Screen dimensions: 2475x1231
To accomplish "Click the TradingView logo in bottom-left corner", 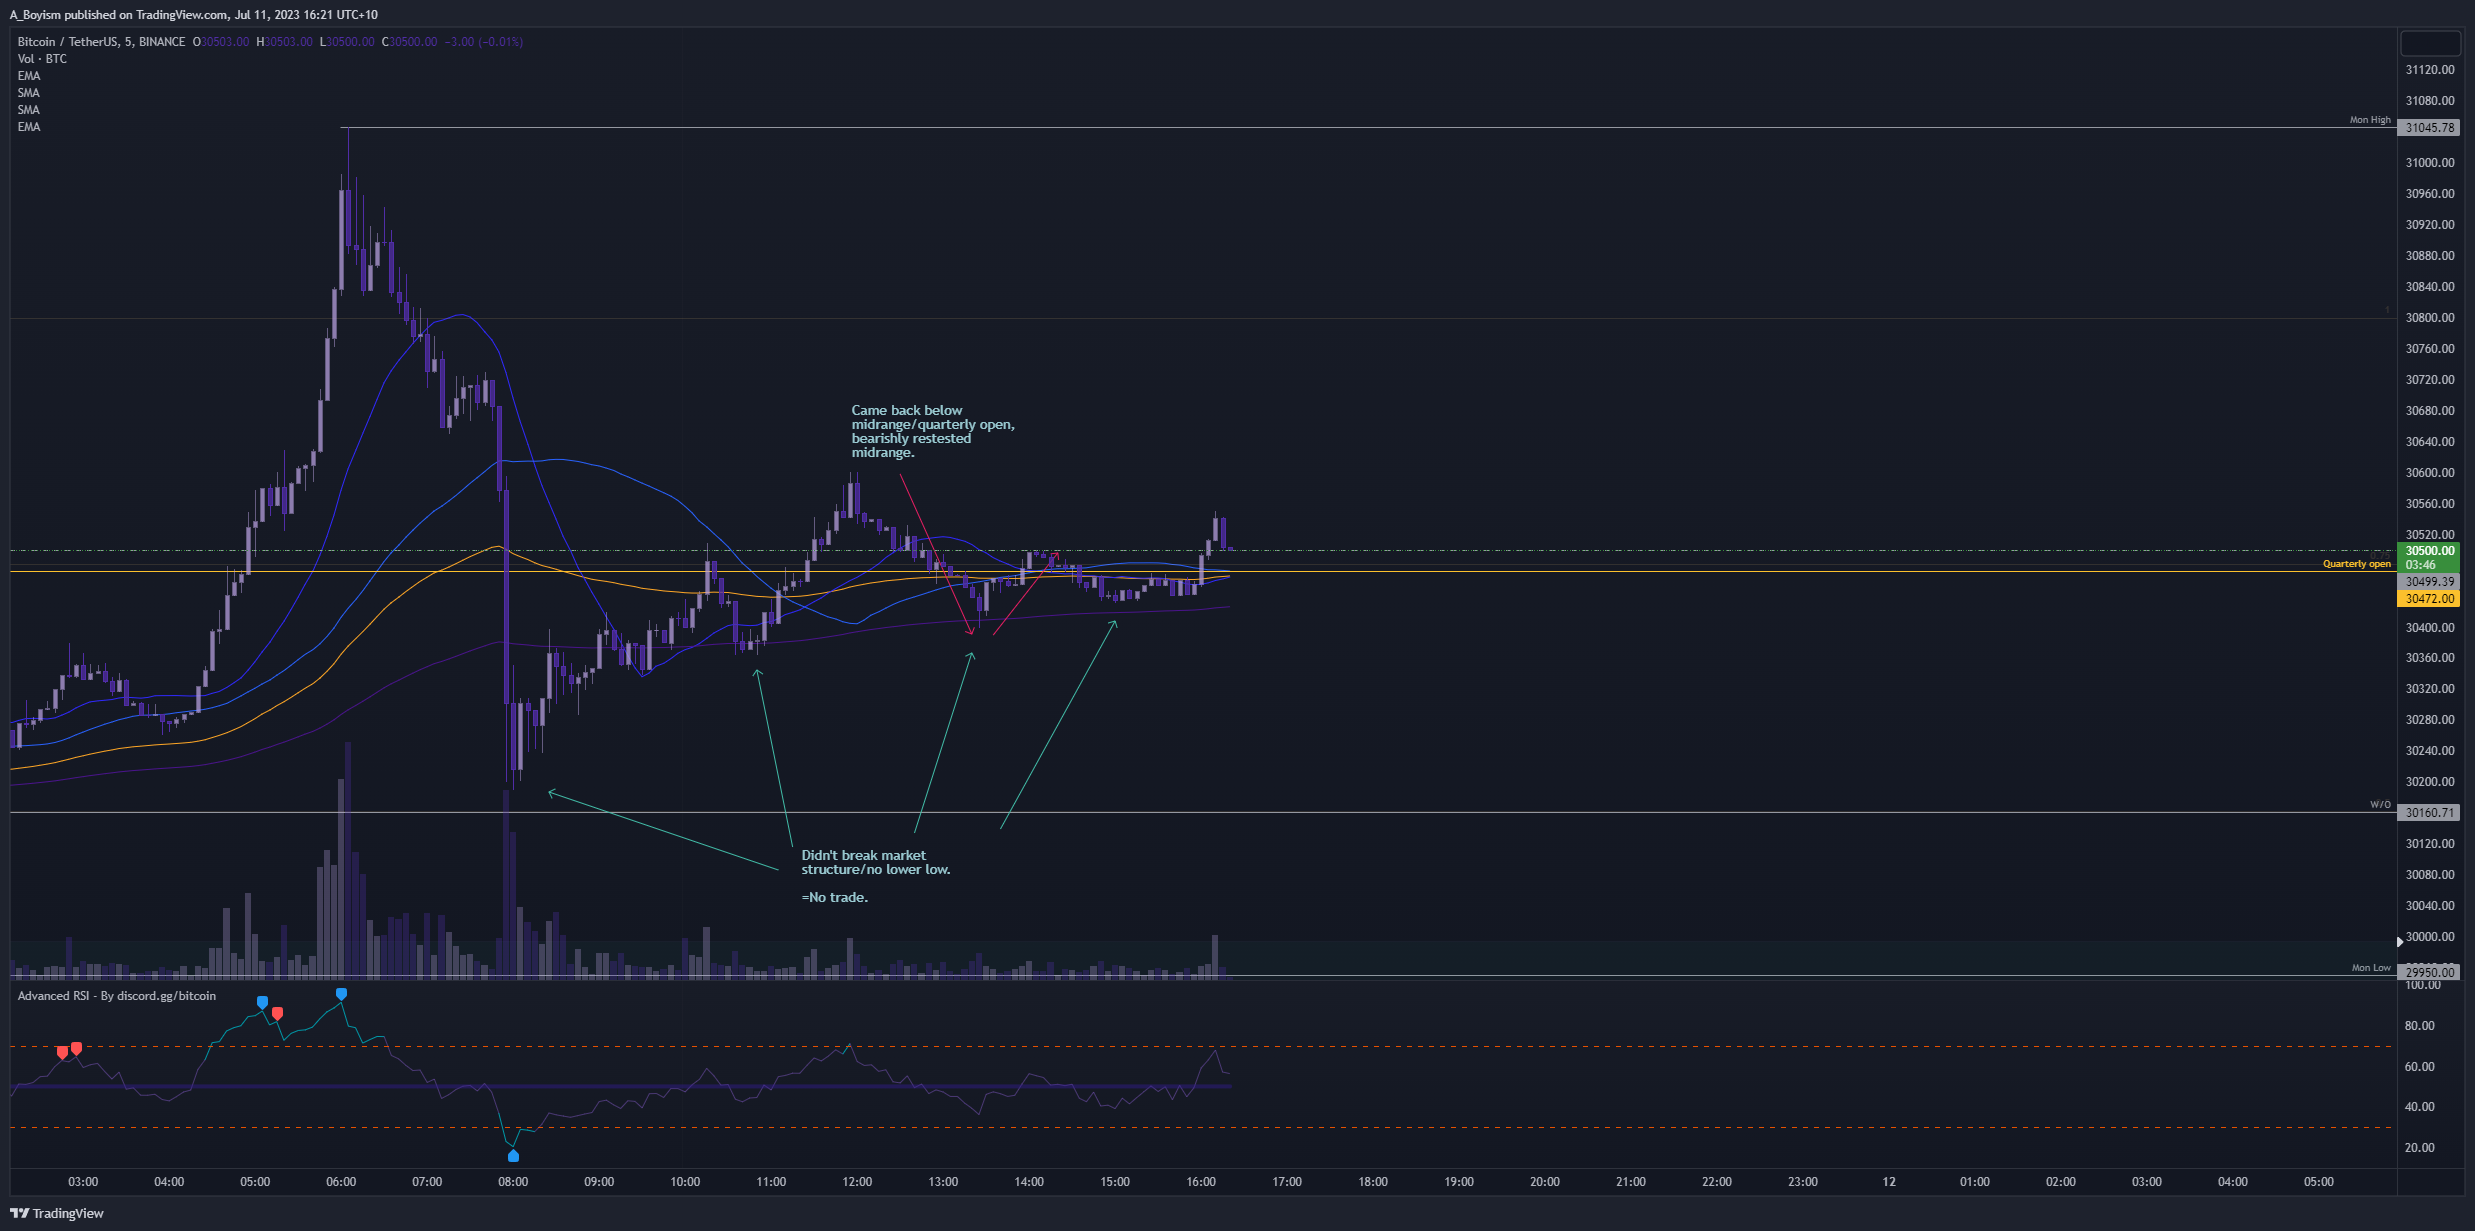I will (x=57, y=1213).
